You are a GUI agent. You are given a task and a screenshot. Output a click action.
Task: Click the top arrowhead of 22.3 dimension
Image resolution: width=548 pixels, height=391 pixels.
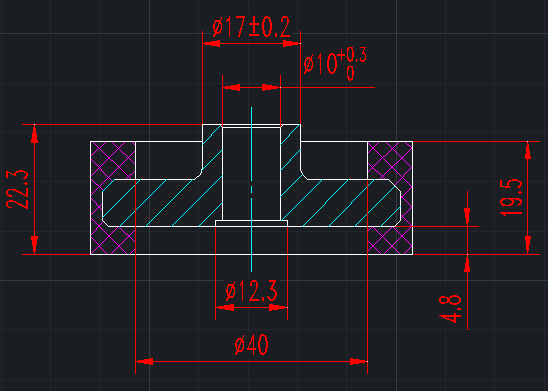pyautogui.click(x=34, y=134)
